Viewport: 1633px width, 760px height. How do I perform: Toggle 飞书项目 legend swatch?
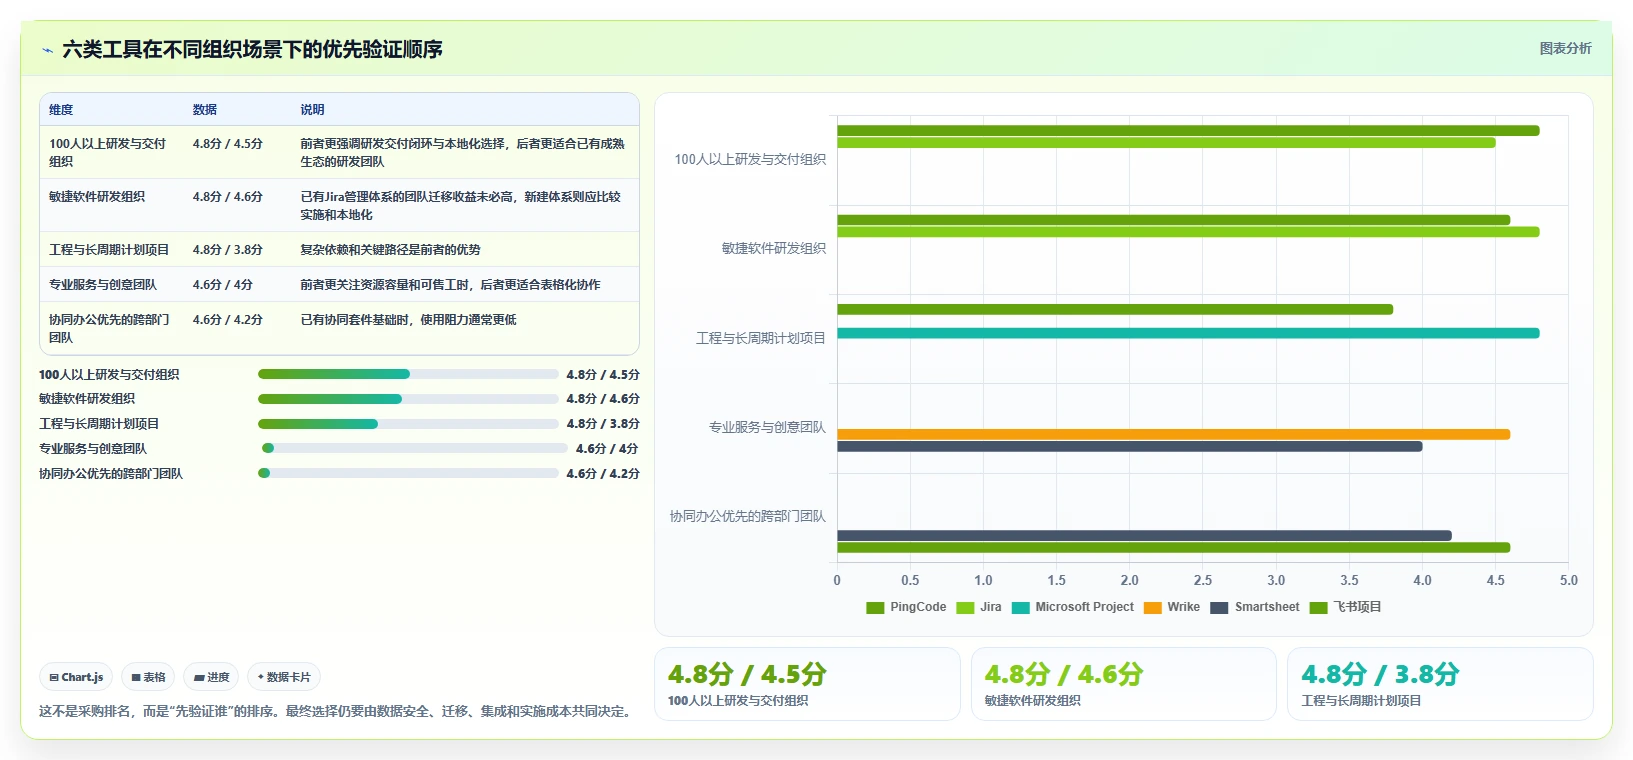[x=1318, y=607]
